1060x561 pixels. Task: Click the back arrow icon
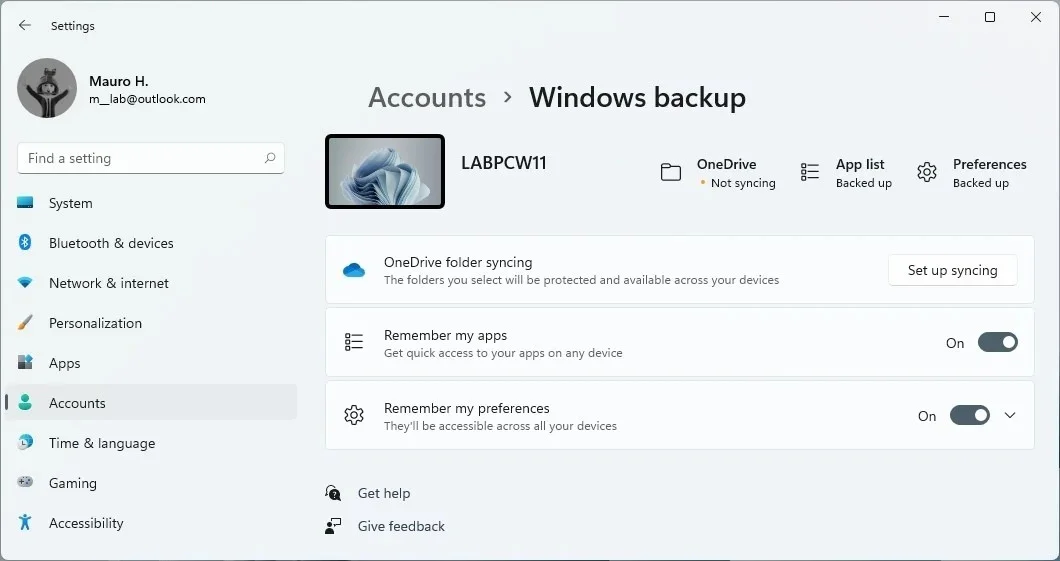[25, 25]
